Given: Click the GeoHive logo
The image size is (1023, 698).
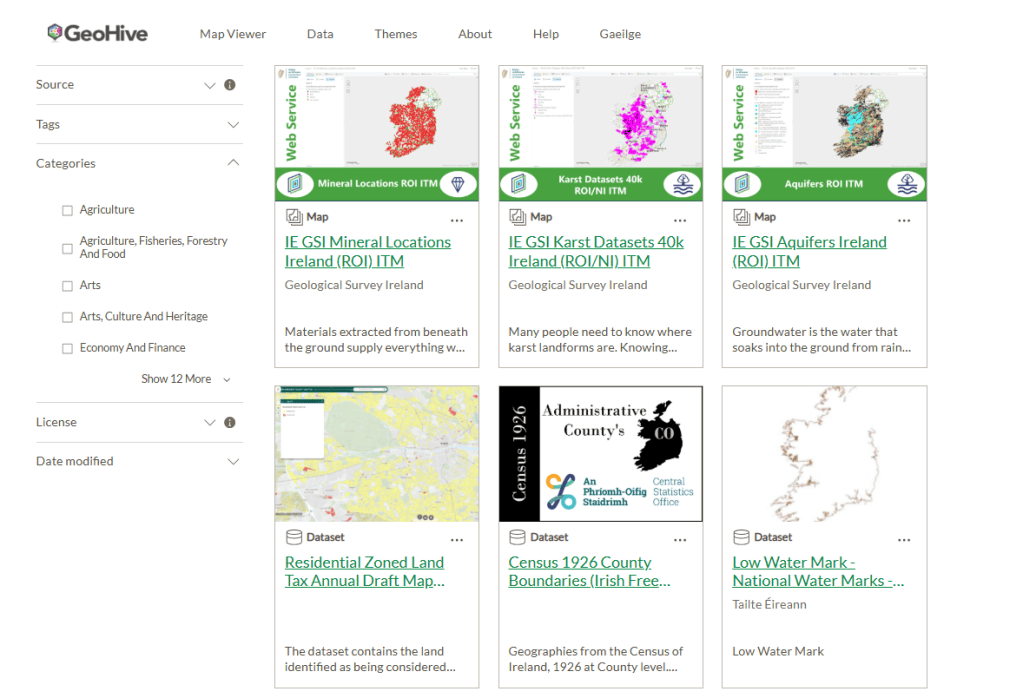Looking at the screenshot, I should 98,33.
